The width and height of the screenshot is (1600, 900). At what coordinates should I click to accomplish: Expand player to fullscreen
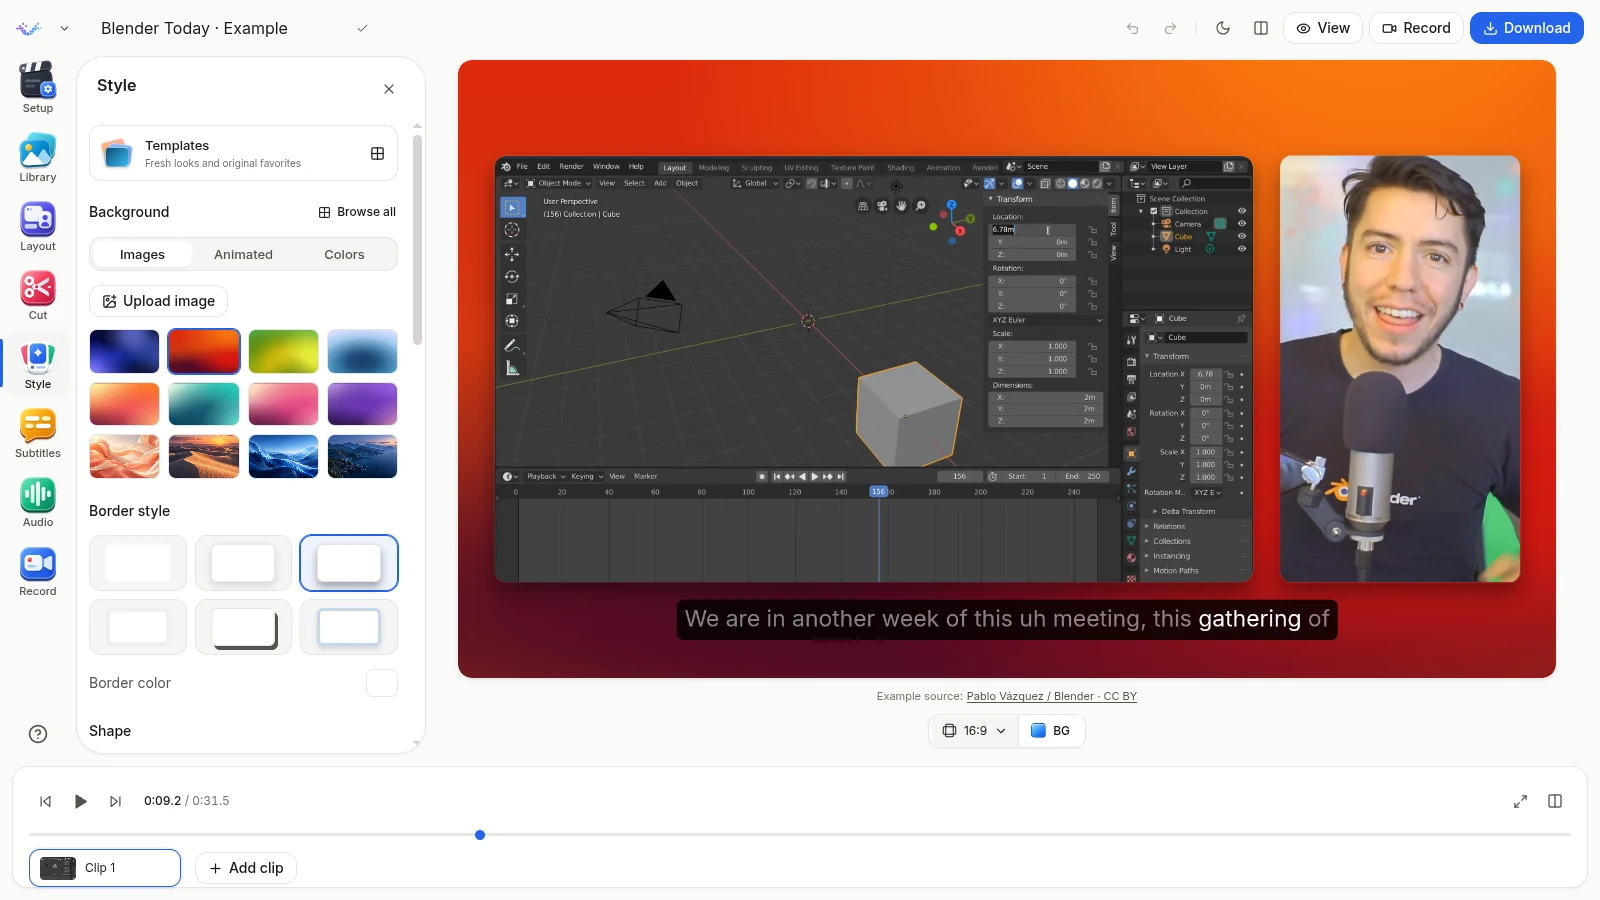coord(1520,801)
